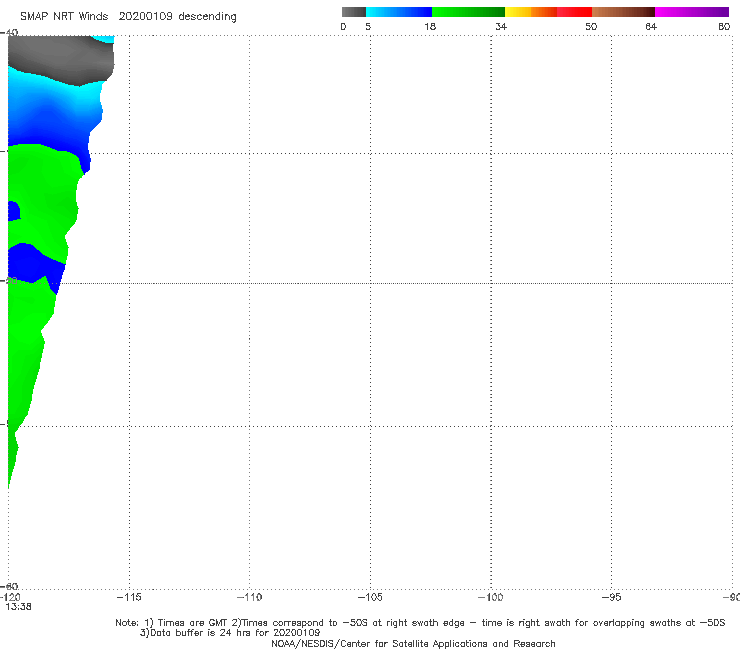Click the gray low-wind area atop the swath
This screenshot has width=740, height=650.
(59, 59)
